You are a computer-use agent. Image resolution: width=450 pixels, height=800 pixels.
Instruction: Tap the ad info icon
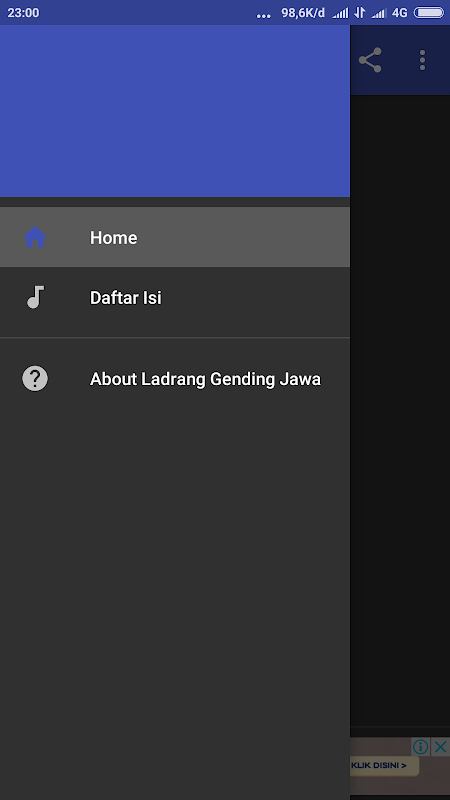pyautogui.click(x=420, y=747)
